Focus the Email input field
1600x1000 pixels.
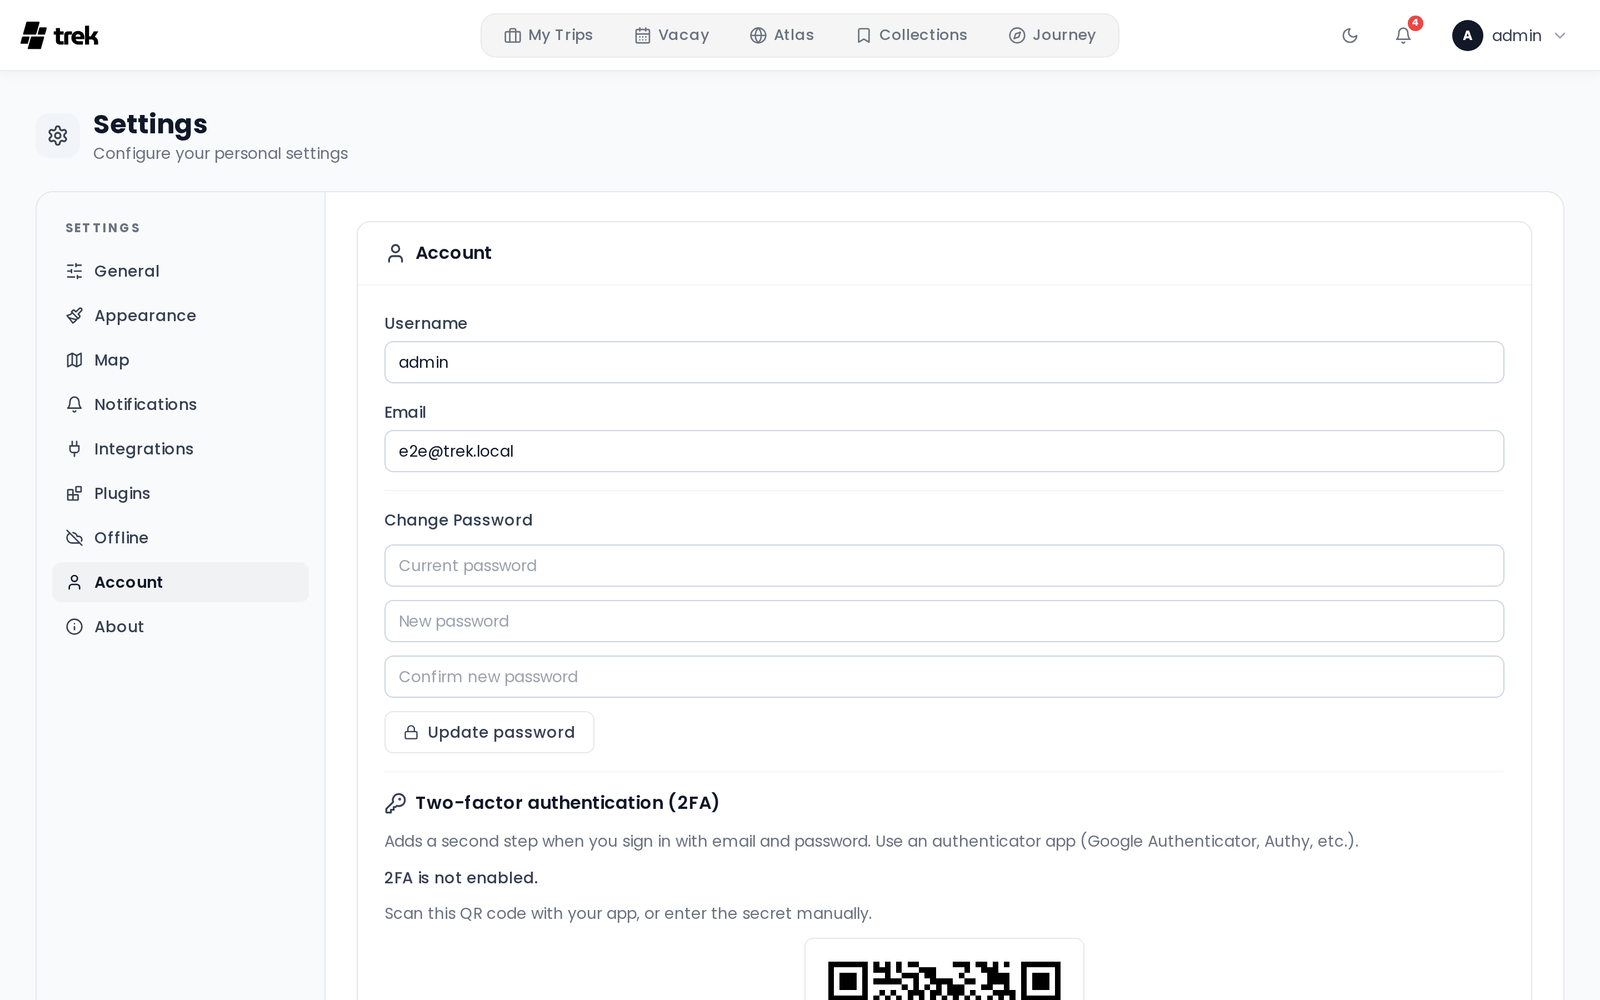pos(944,451)
